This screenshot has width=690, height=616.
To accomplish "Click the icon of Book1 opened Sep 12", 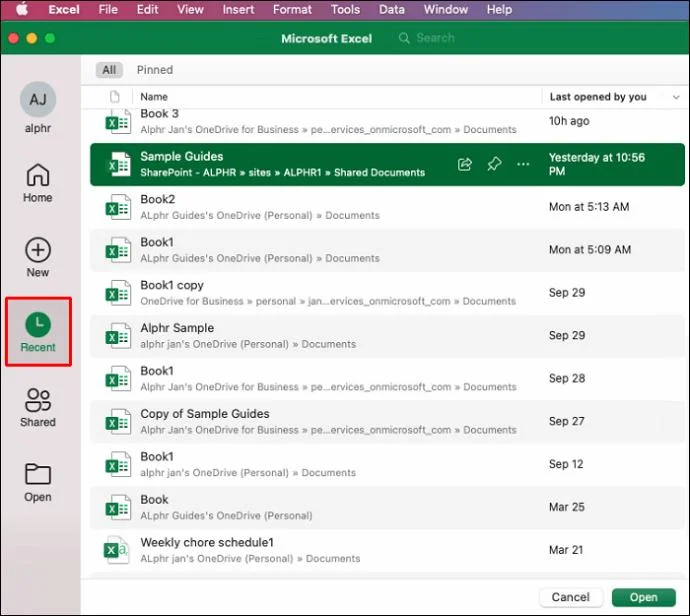I will [x=118, y=464].
